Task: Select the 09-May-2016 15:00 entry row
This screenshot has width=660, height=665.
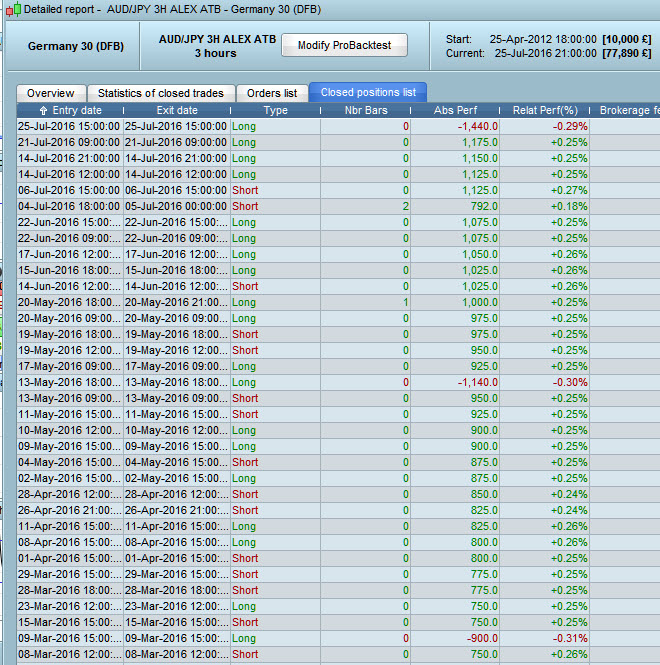Action: [338, 446]
